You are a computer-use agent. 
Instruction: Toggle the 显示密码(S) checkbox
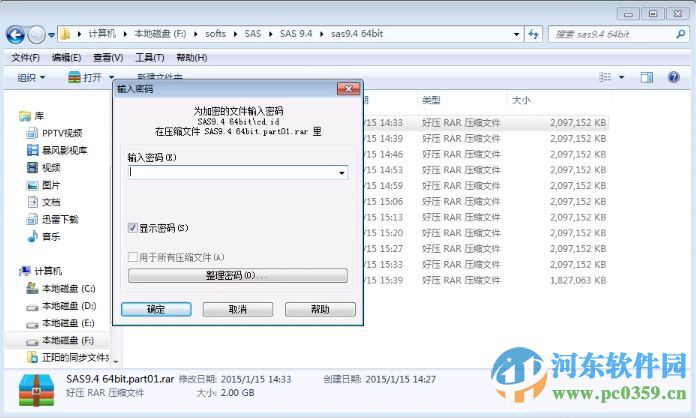pyautogui.click(x=132, y=228)
